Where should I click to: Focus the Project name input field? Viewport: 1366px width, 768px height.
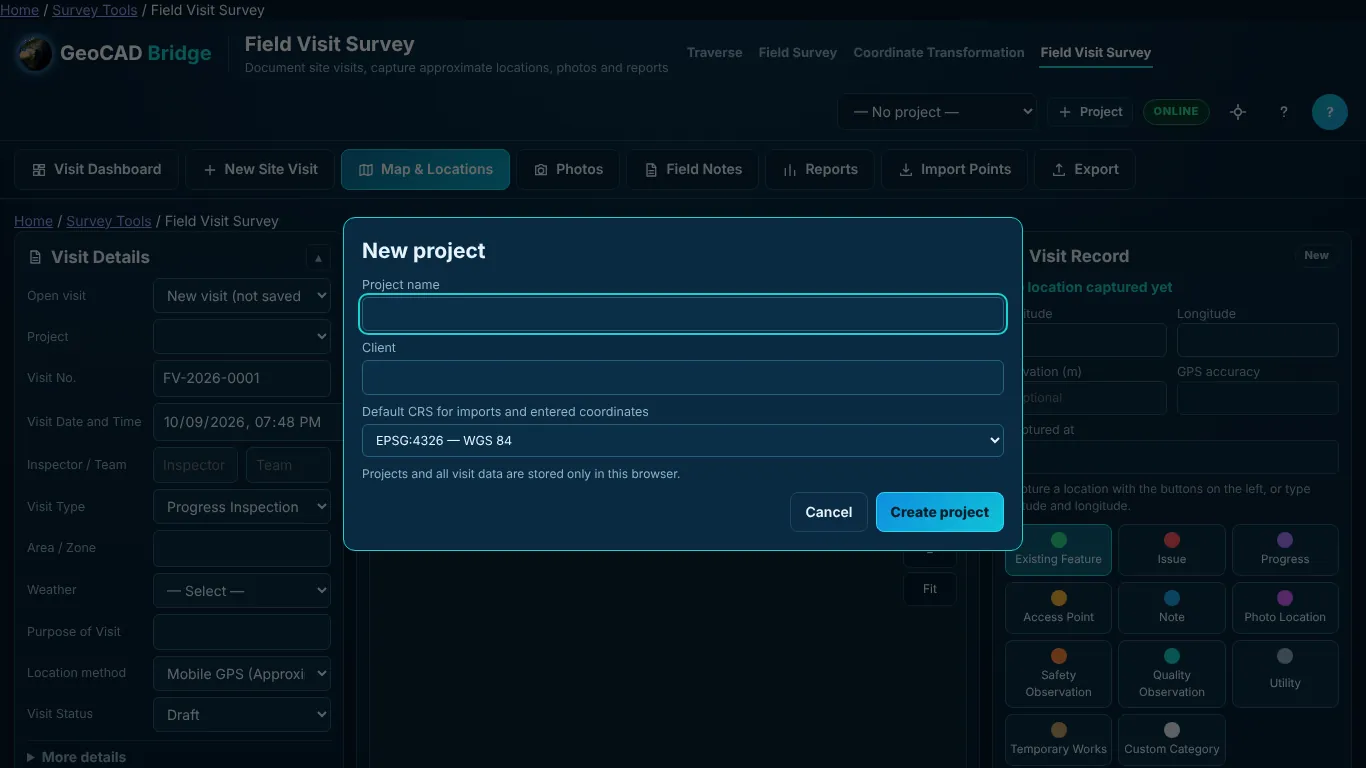(683, 314)
